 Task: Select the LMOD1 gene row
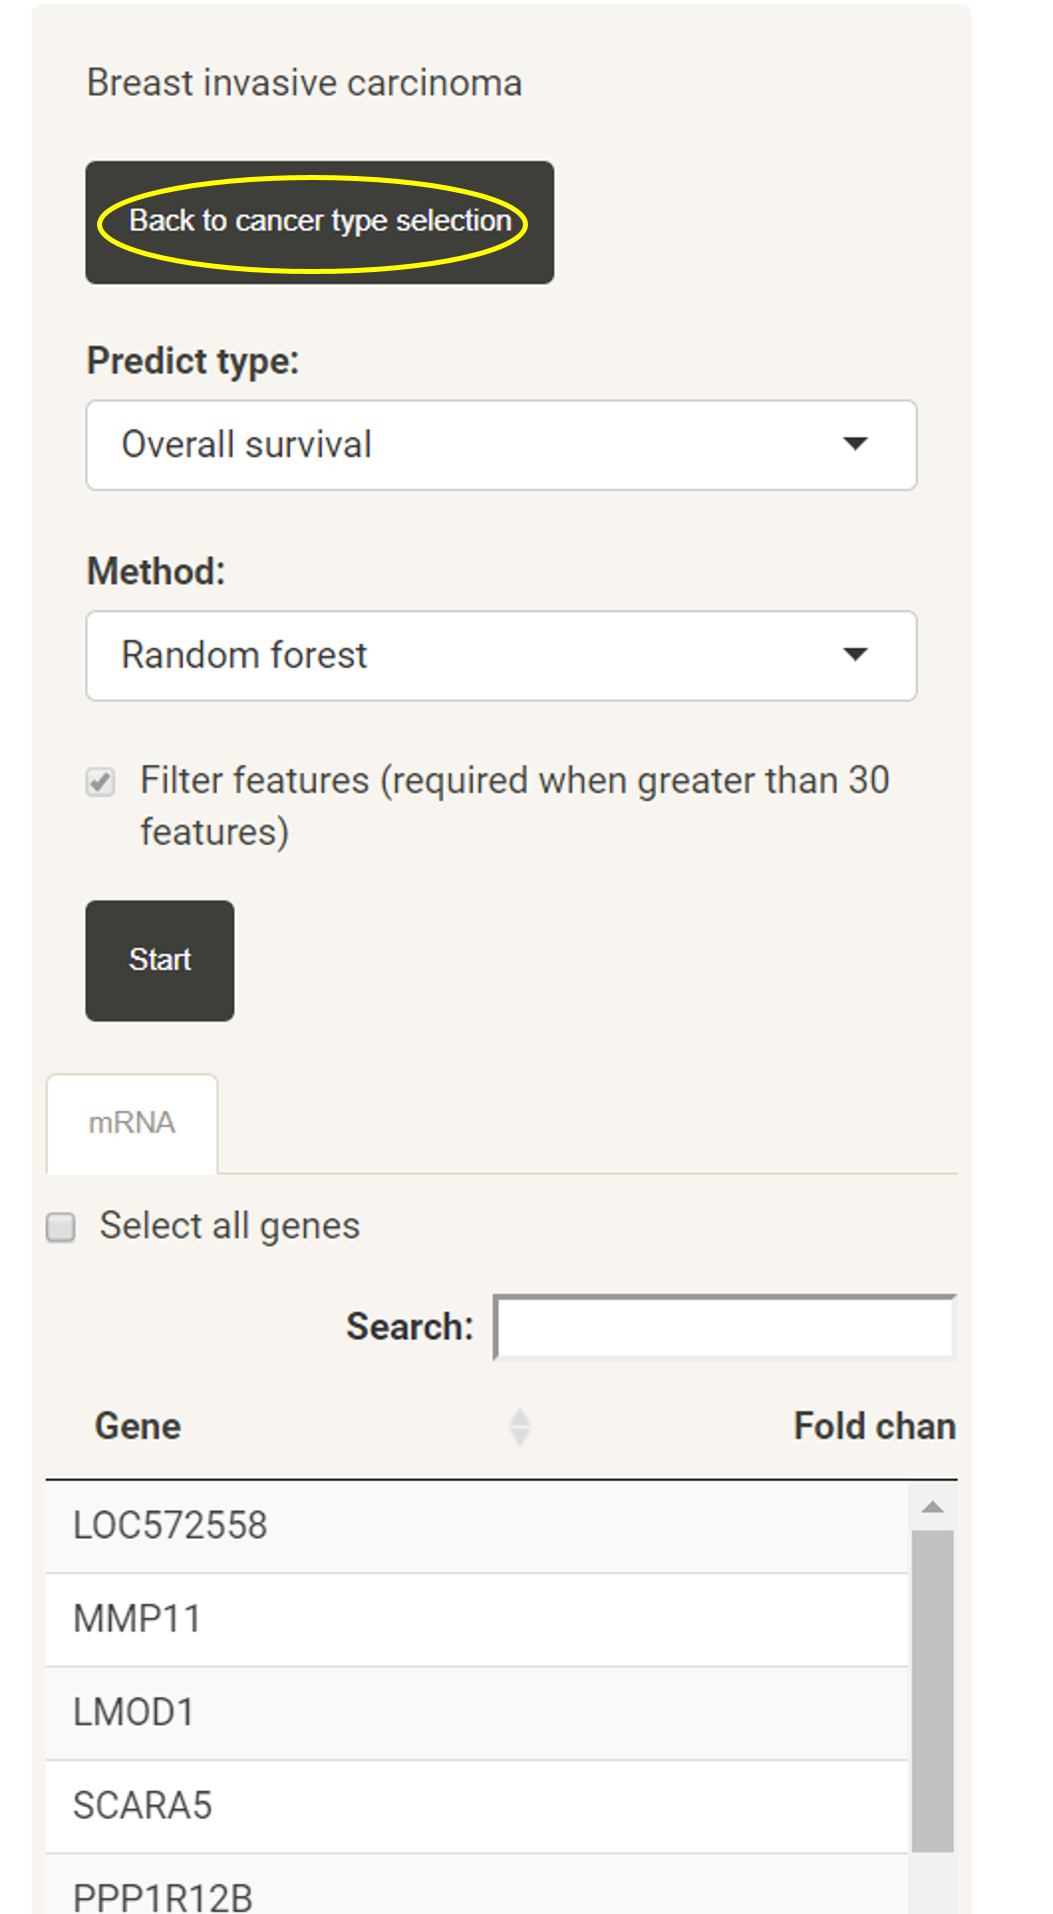476,1713
